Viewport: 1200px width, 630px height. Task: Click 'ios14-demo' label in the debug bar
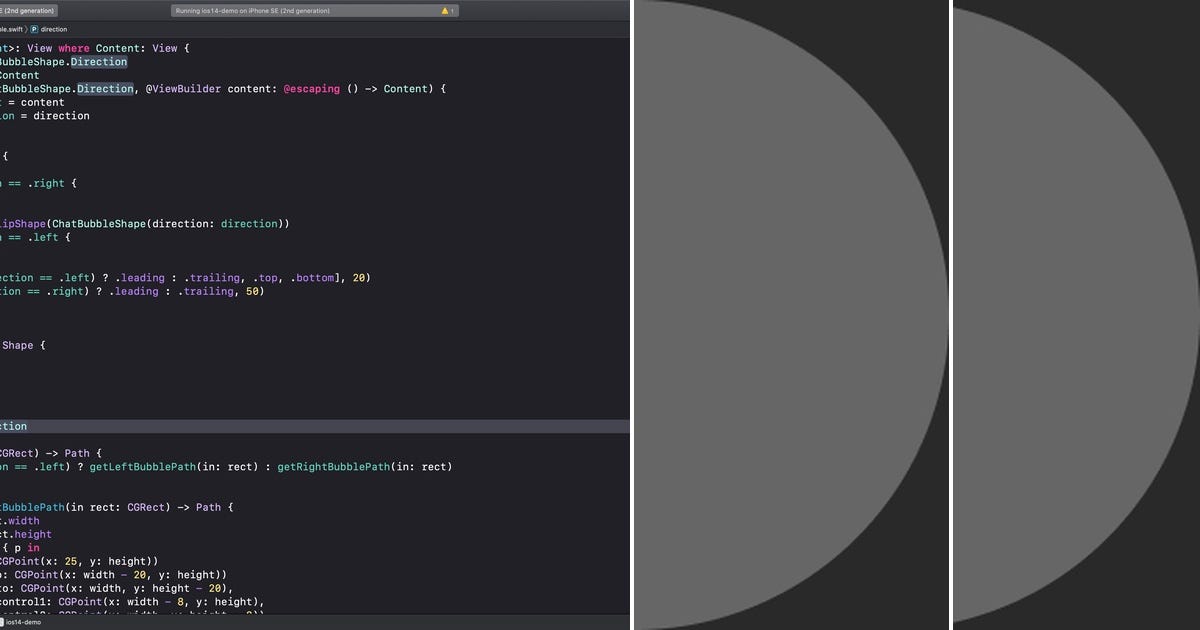click(x=24, y=622)
